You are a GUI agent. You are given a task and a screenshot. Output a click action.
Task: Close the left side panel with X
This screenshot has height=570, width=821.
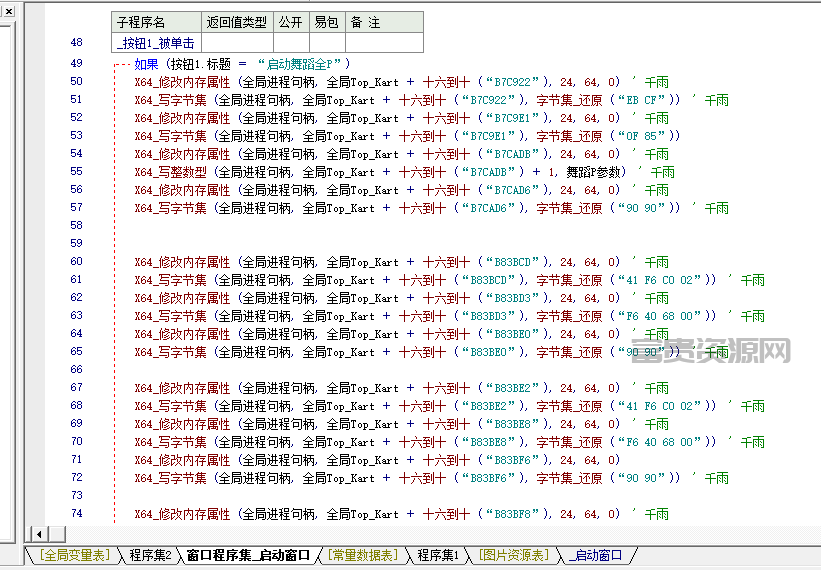click(x=9, y=11)
